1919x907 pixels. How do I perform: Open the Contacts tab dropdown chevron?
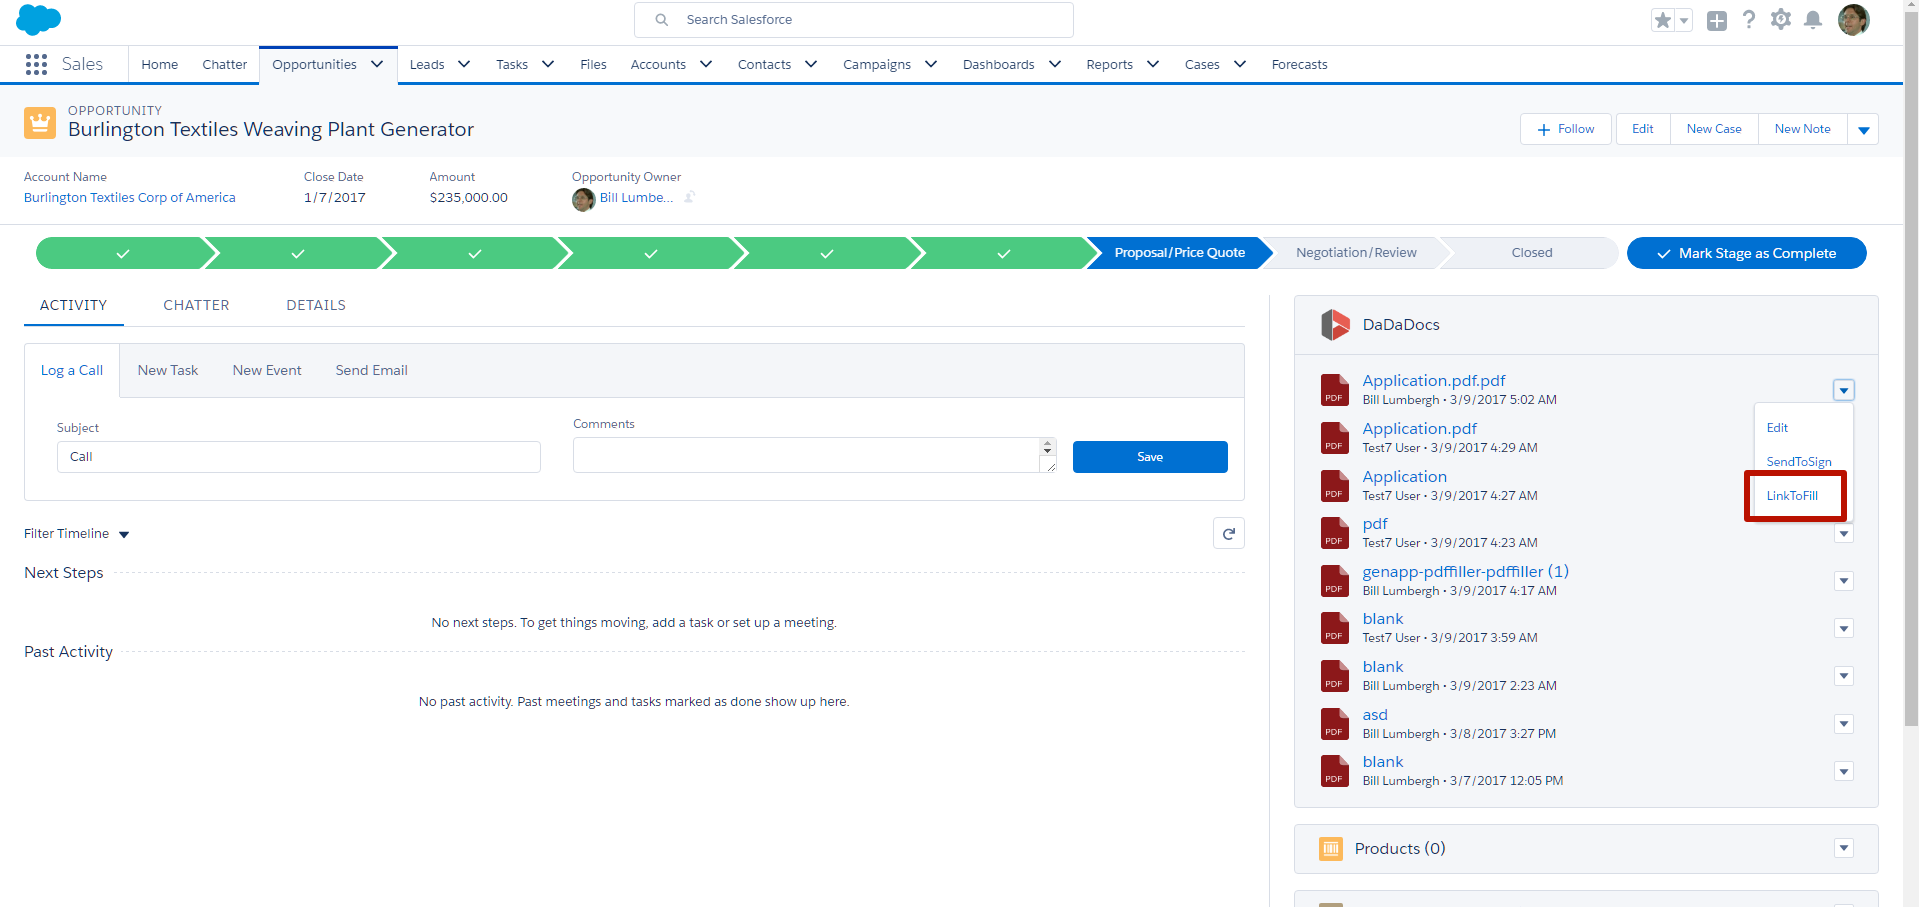click(811, 64)
